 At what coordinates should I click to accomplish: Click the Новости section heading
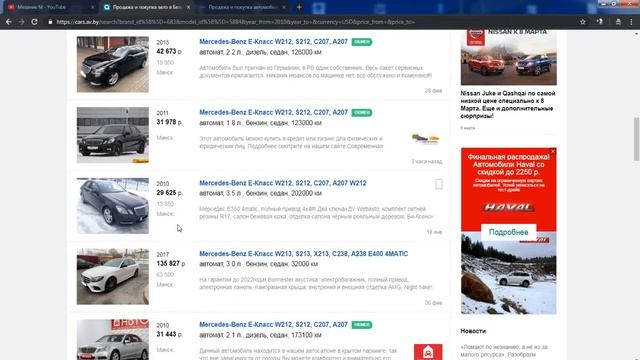point(473,331)
